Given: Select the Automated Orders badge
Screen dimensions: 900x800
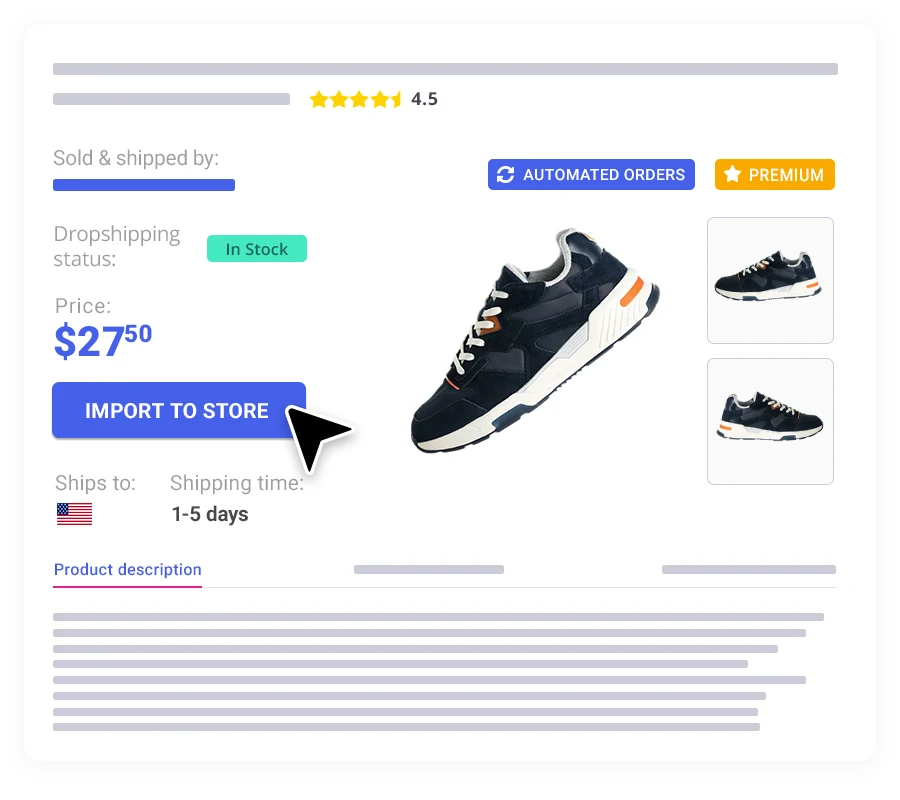Looking at the screenshot, I should click(591, 174).
